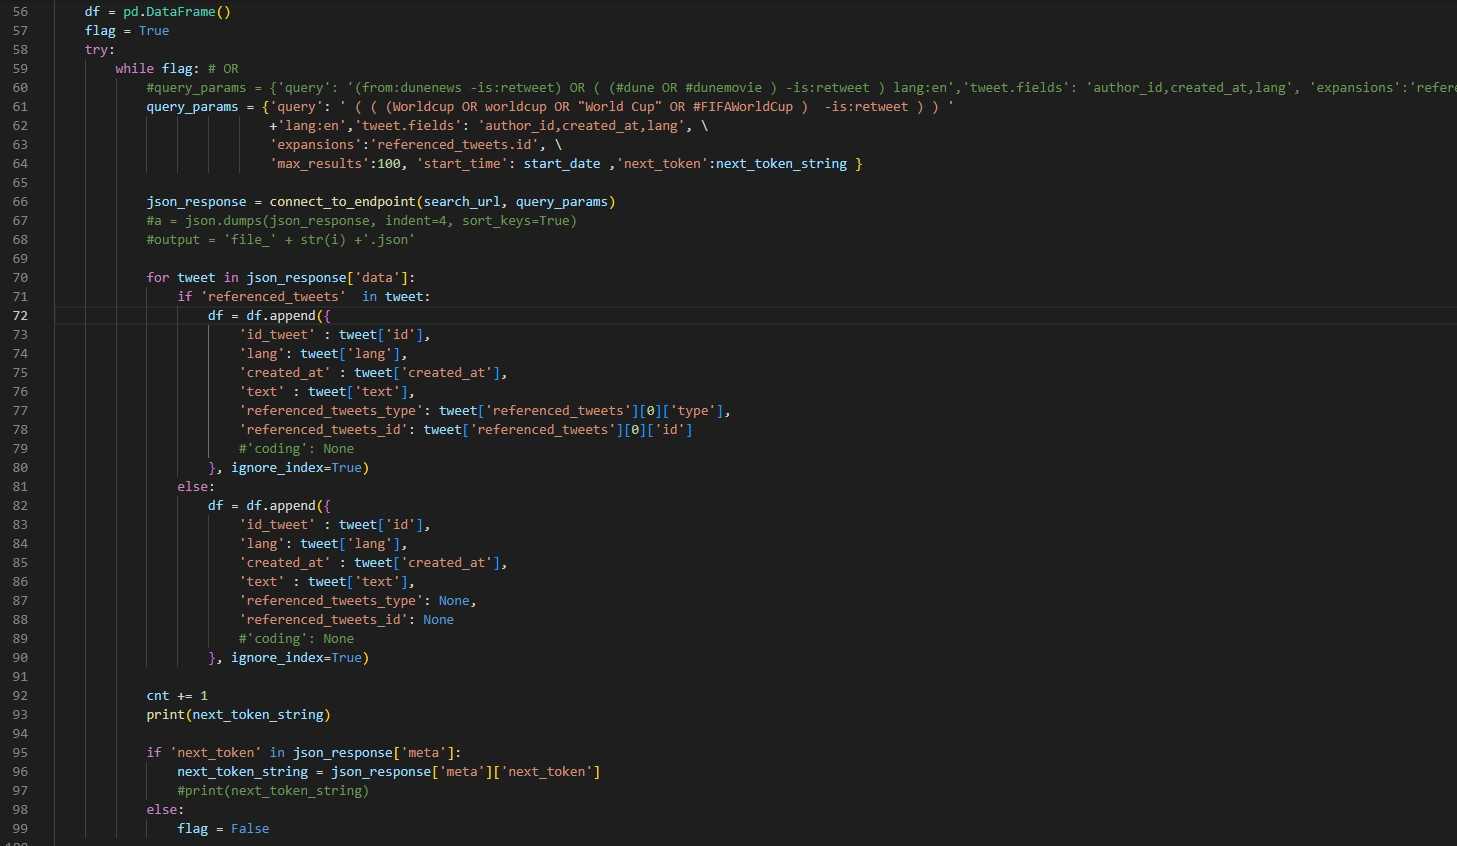Image resolution: width=1457 pixels, height=846 pixels.
Task: Click the commented json.dumps line
Action: click(361, 221)
